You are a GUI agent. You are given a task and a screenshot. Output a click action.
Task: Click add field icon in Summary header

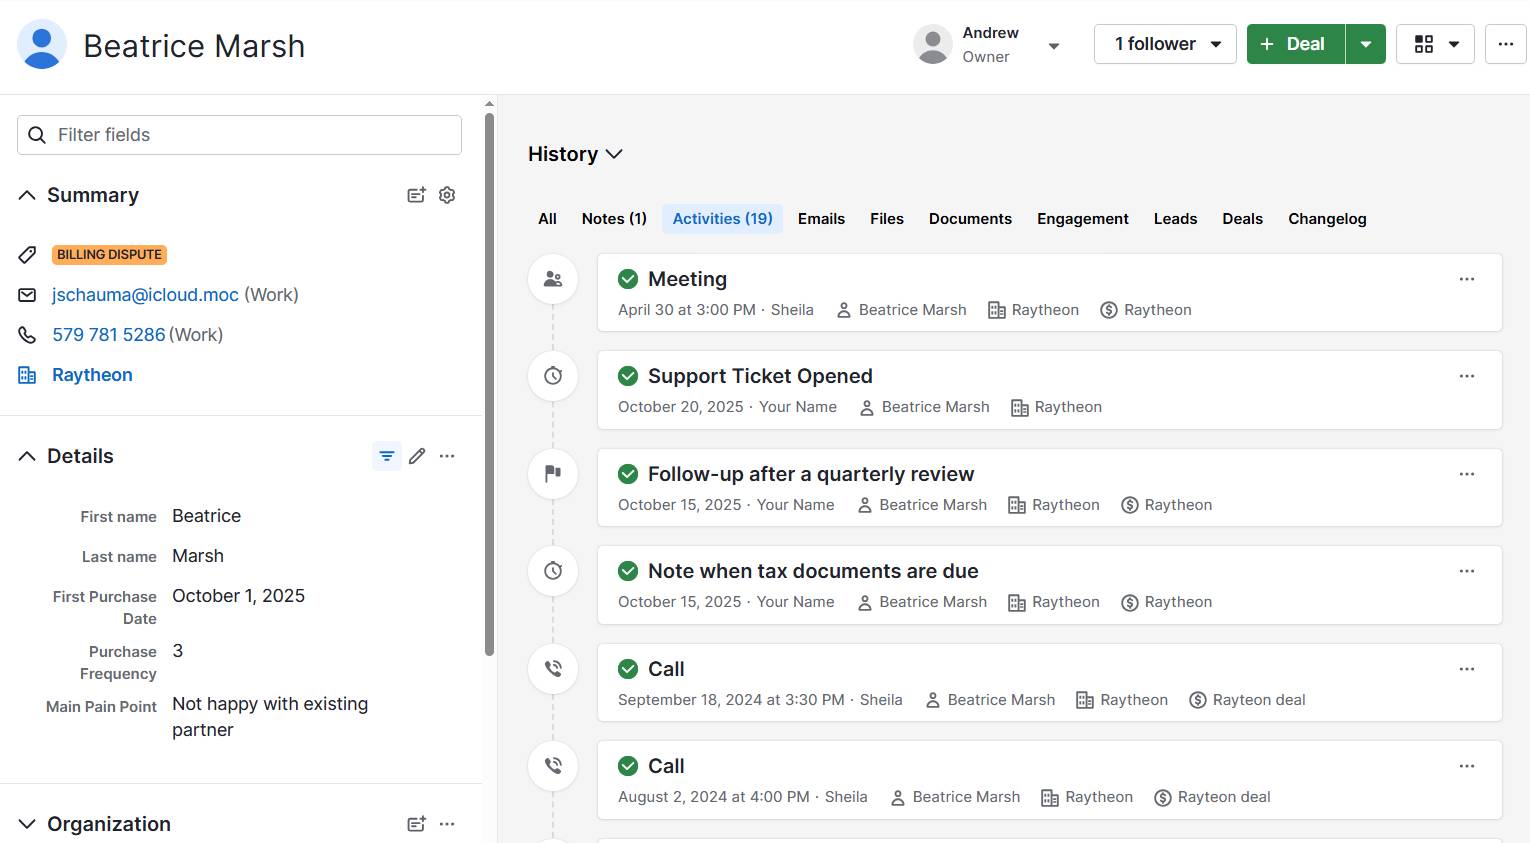tap(416, 195)
